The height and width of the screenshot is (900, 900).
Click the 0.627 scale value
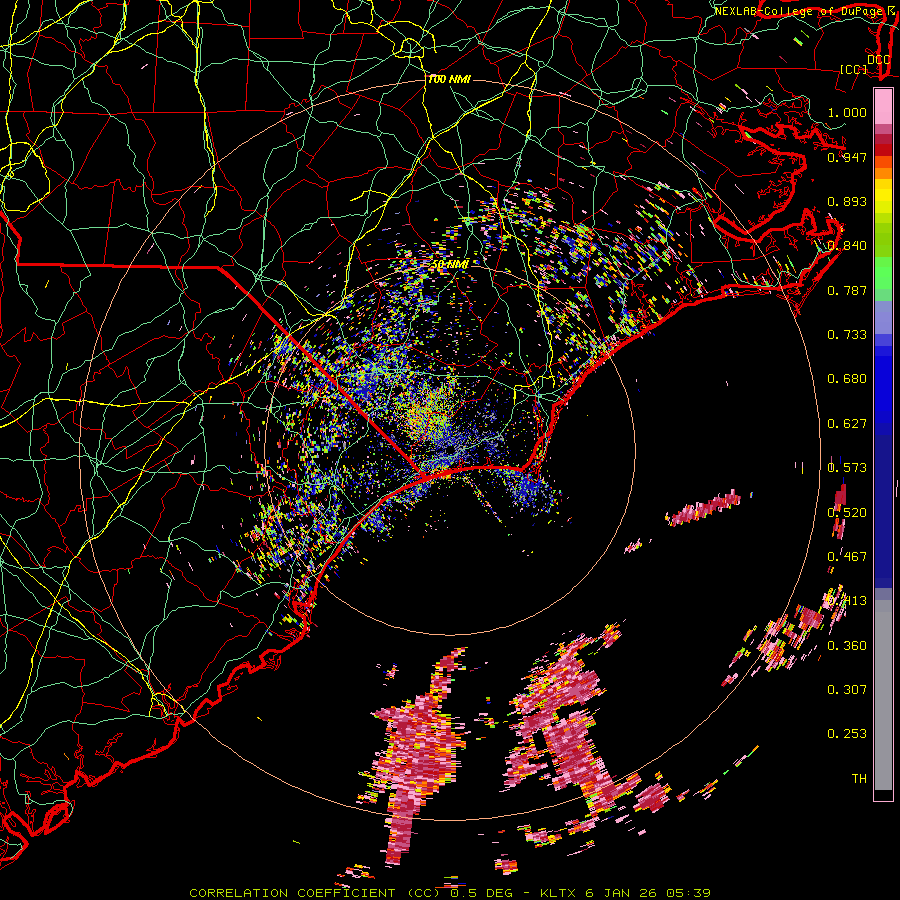pos(847,424)
